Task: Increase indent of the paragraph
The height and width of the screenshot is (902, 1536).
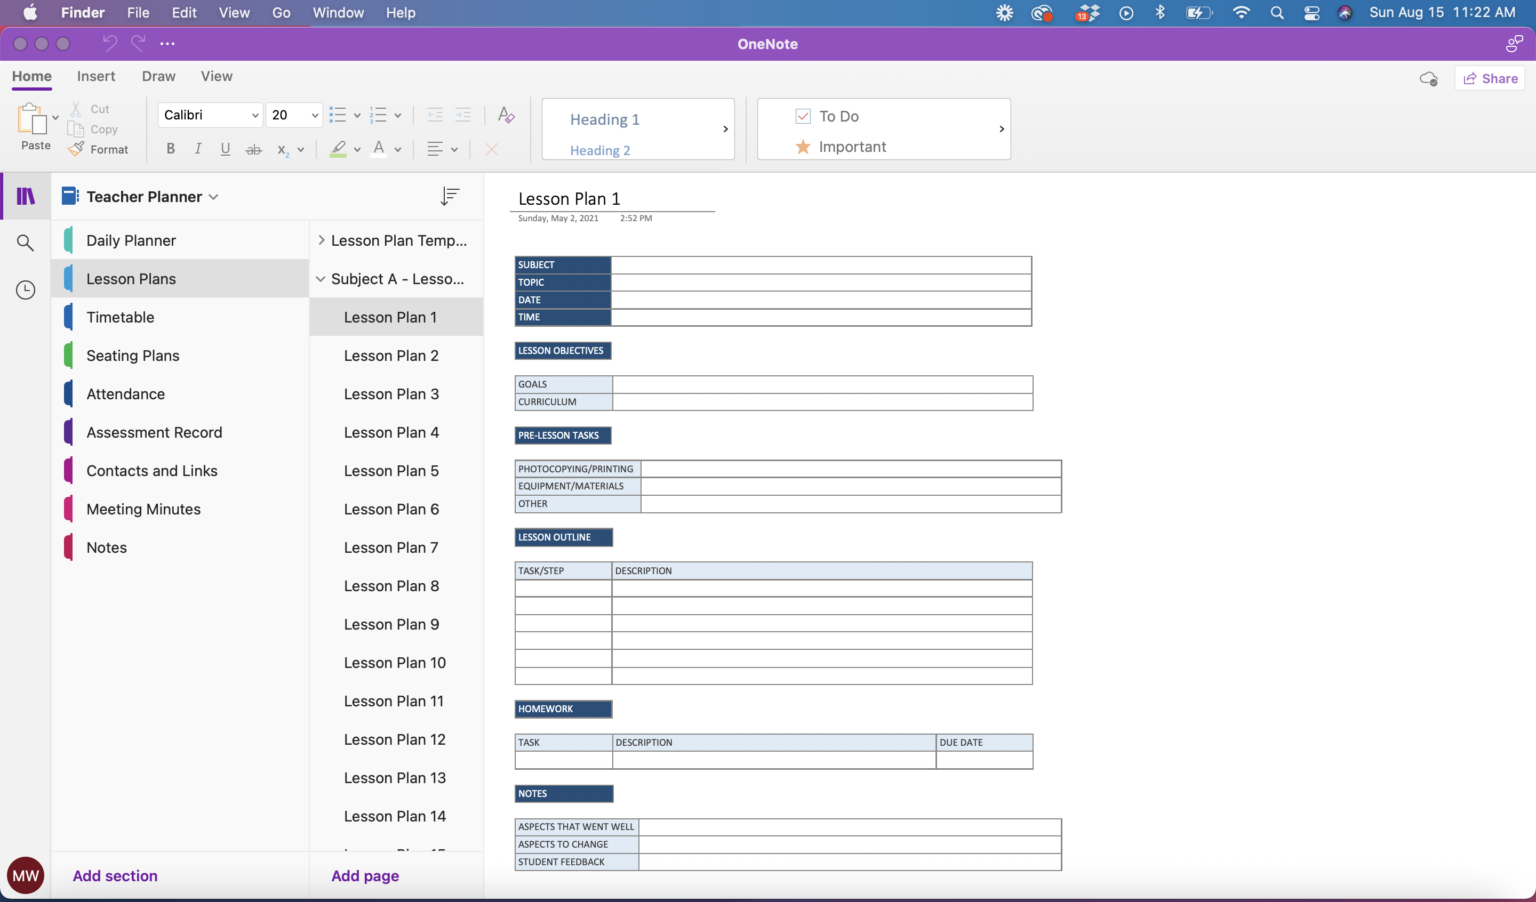Action: [463, 115]
